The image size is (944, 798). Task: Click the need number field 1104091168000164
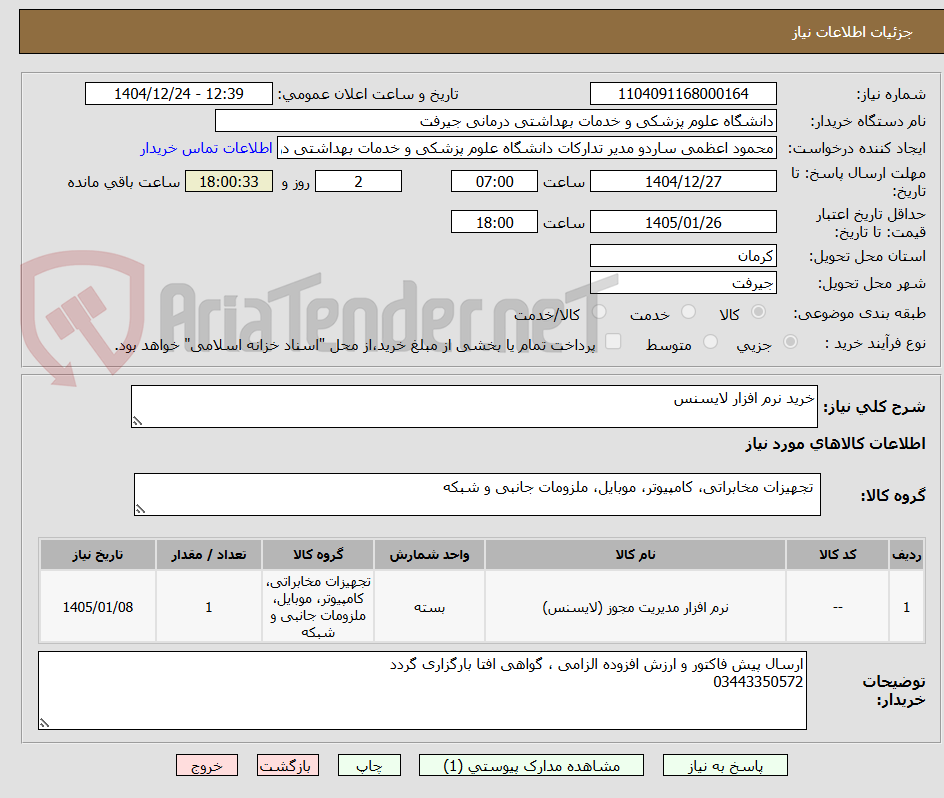click(683, 94)
